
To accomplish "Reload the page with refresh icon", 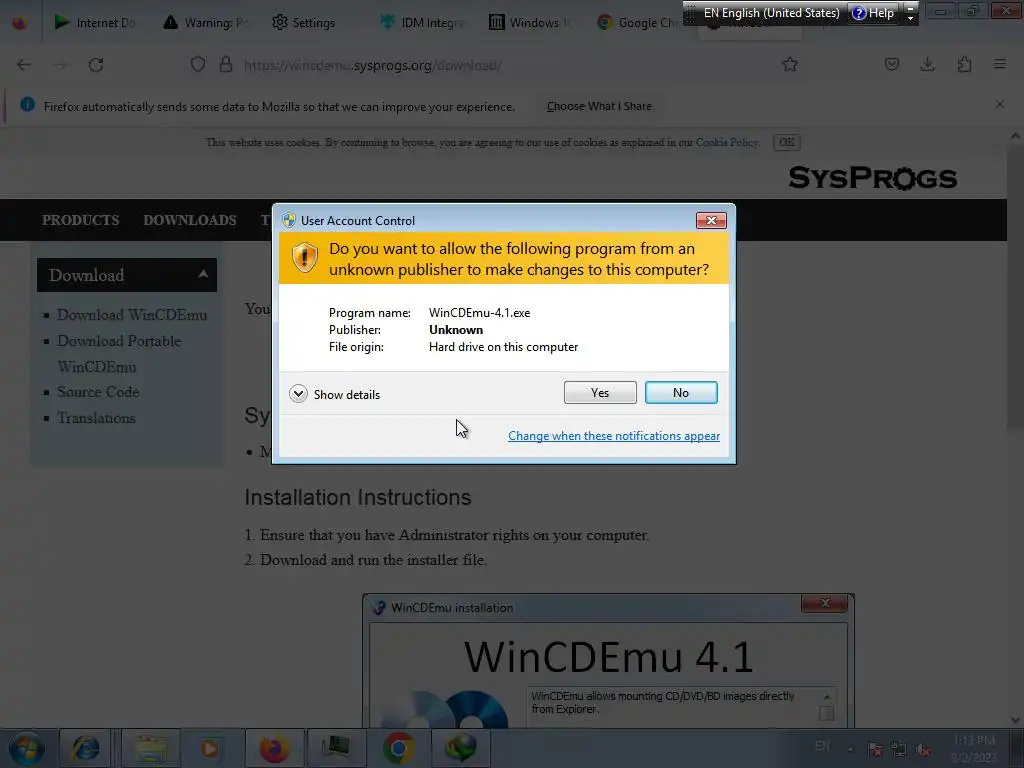I will [x=96, y=65].
